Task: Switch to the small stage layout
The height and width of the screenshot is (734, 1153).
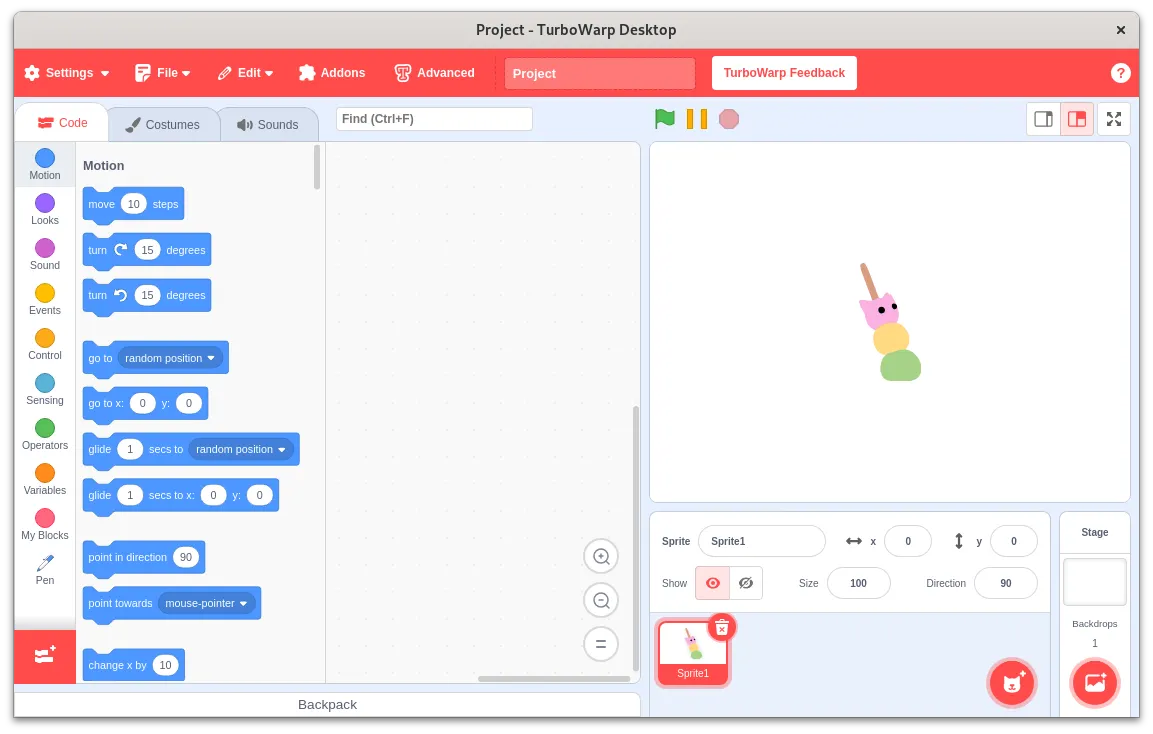Action: point(1043,119)
